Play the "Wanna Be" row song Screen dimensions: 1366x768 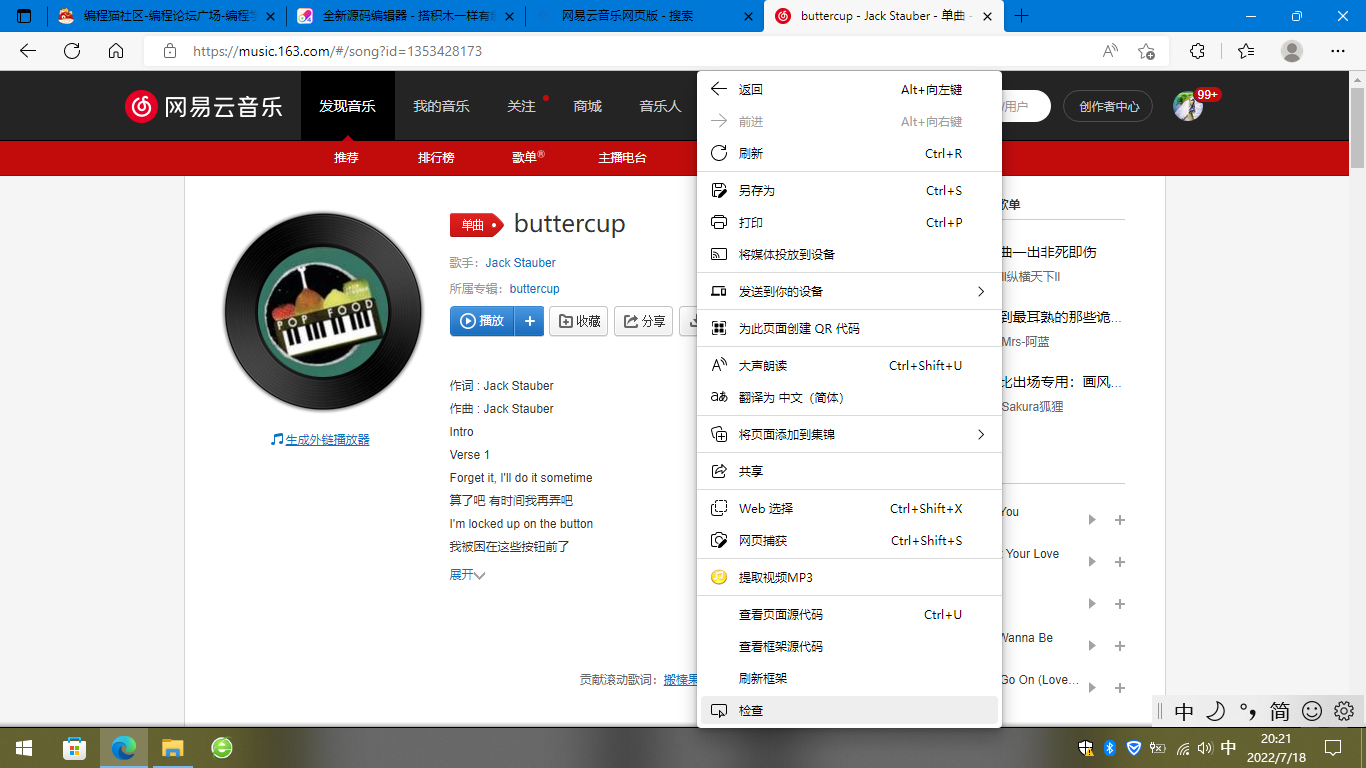click(1092, 646)
